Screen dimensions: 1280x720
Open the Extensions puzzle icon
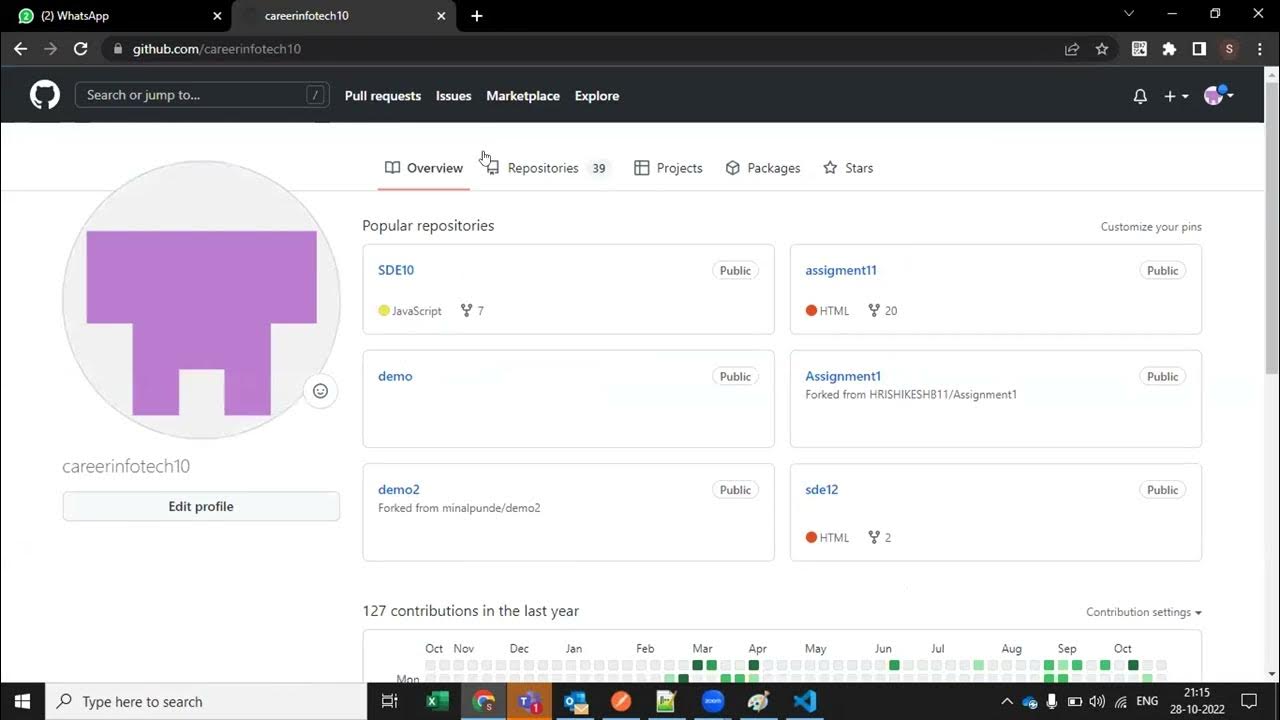coord(1169,48)
